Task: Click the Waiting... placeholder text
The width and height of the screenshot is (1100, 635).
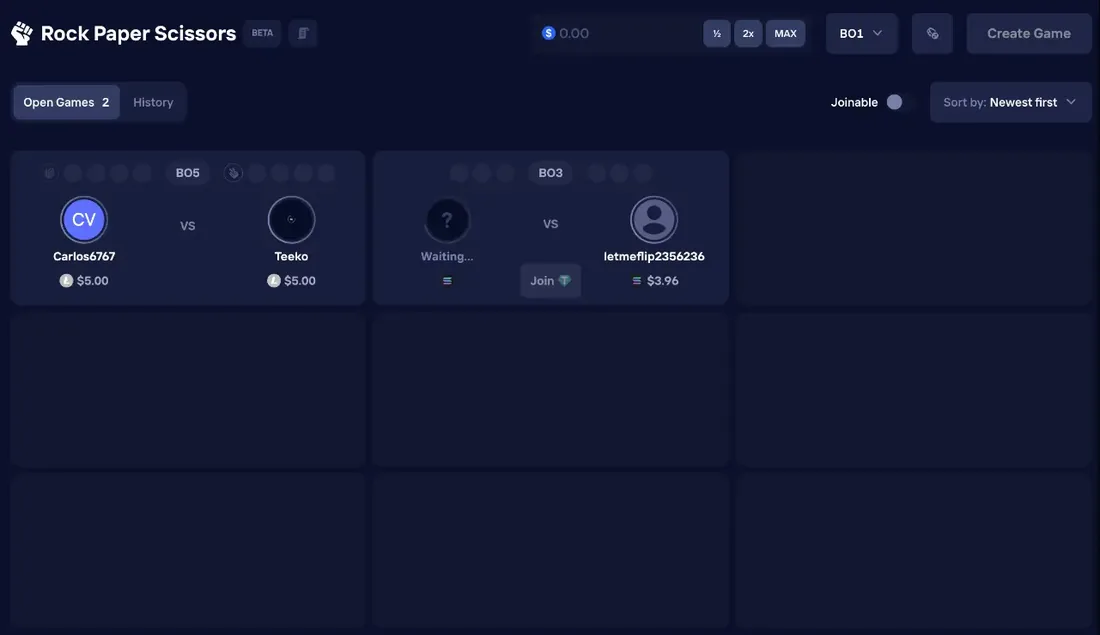Action: 447,256
